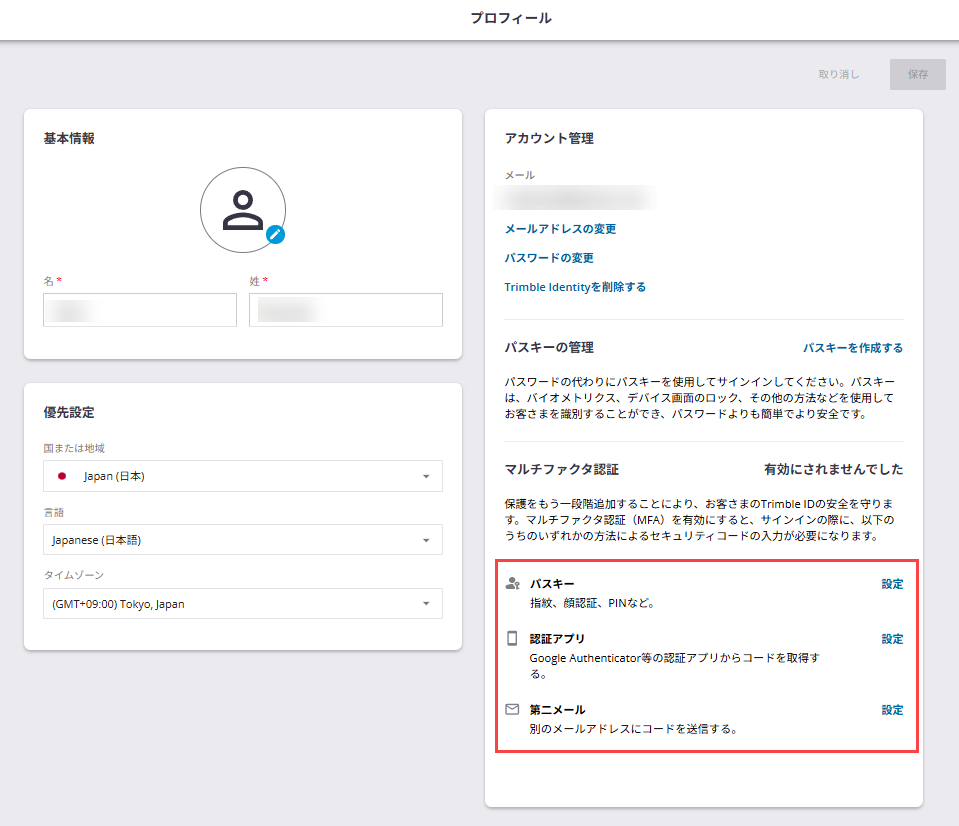The width and height of the screenshot is (959, 826).
Task: Click the 取り消し button
Action: click(837, 74)
